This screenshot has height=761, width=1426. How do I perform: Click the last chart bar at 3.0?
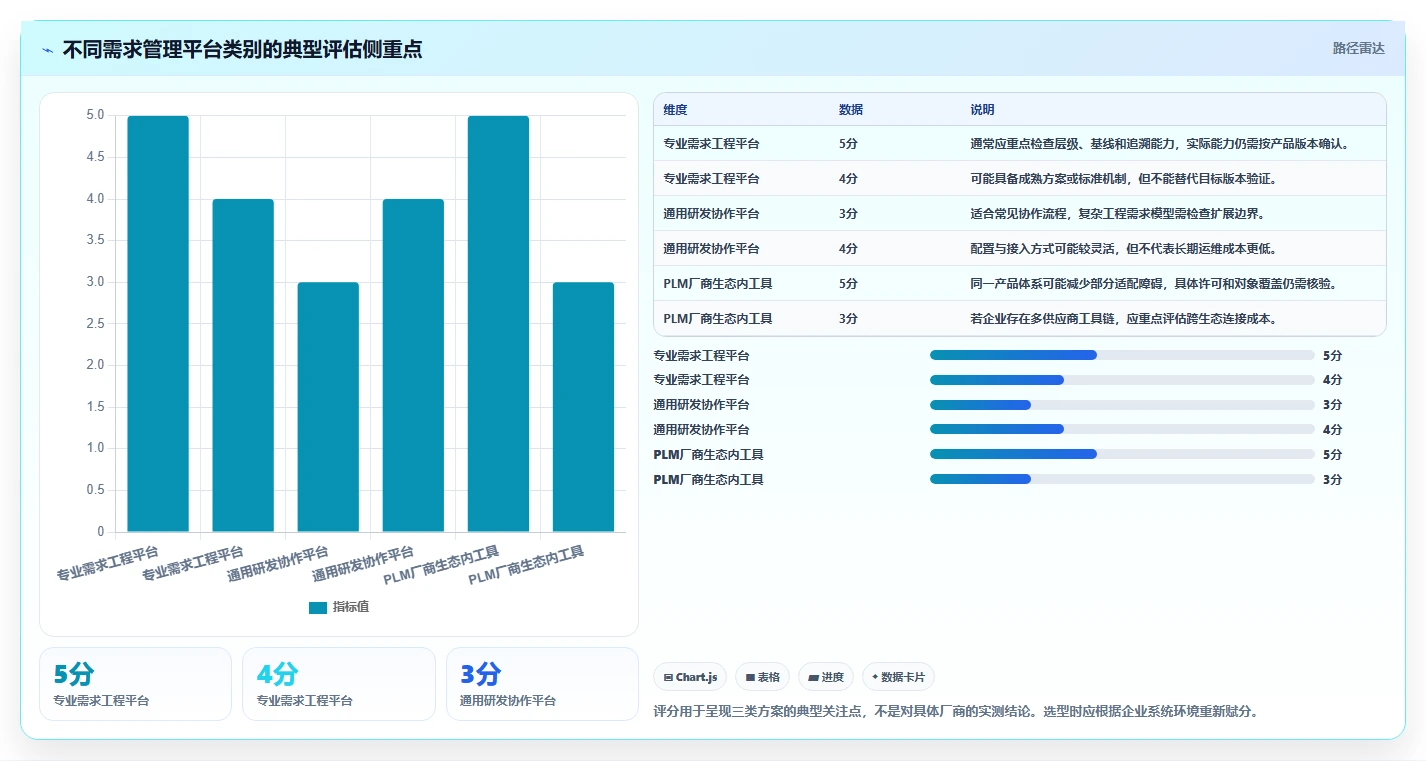coord(583,407)
